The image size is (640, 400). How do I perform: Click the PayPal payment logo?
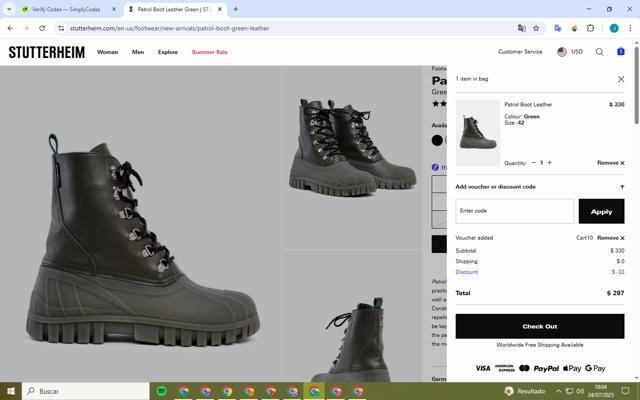(546, 368)
